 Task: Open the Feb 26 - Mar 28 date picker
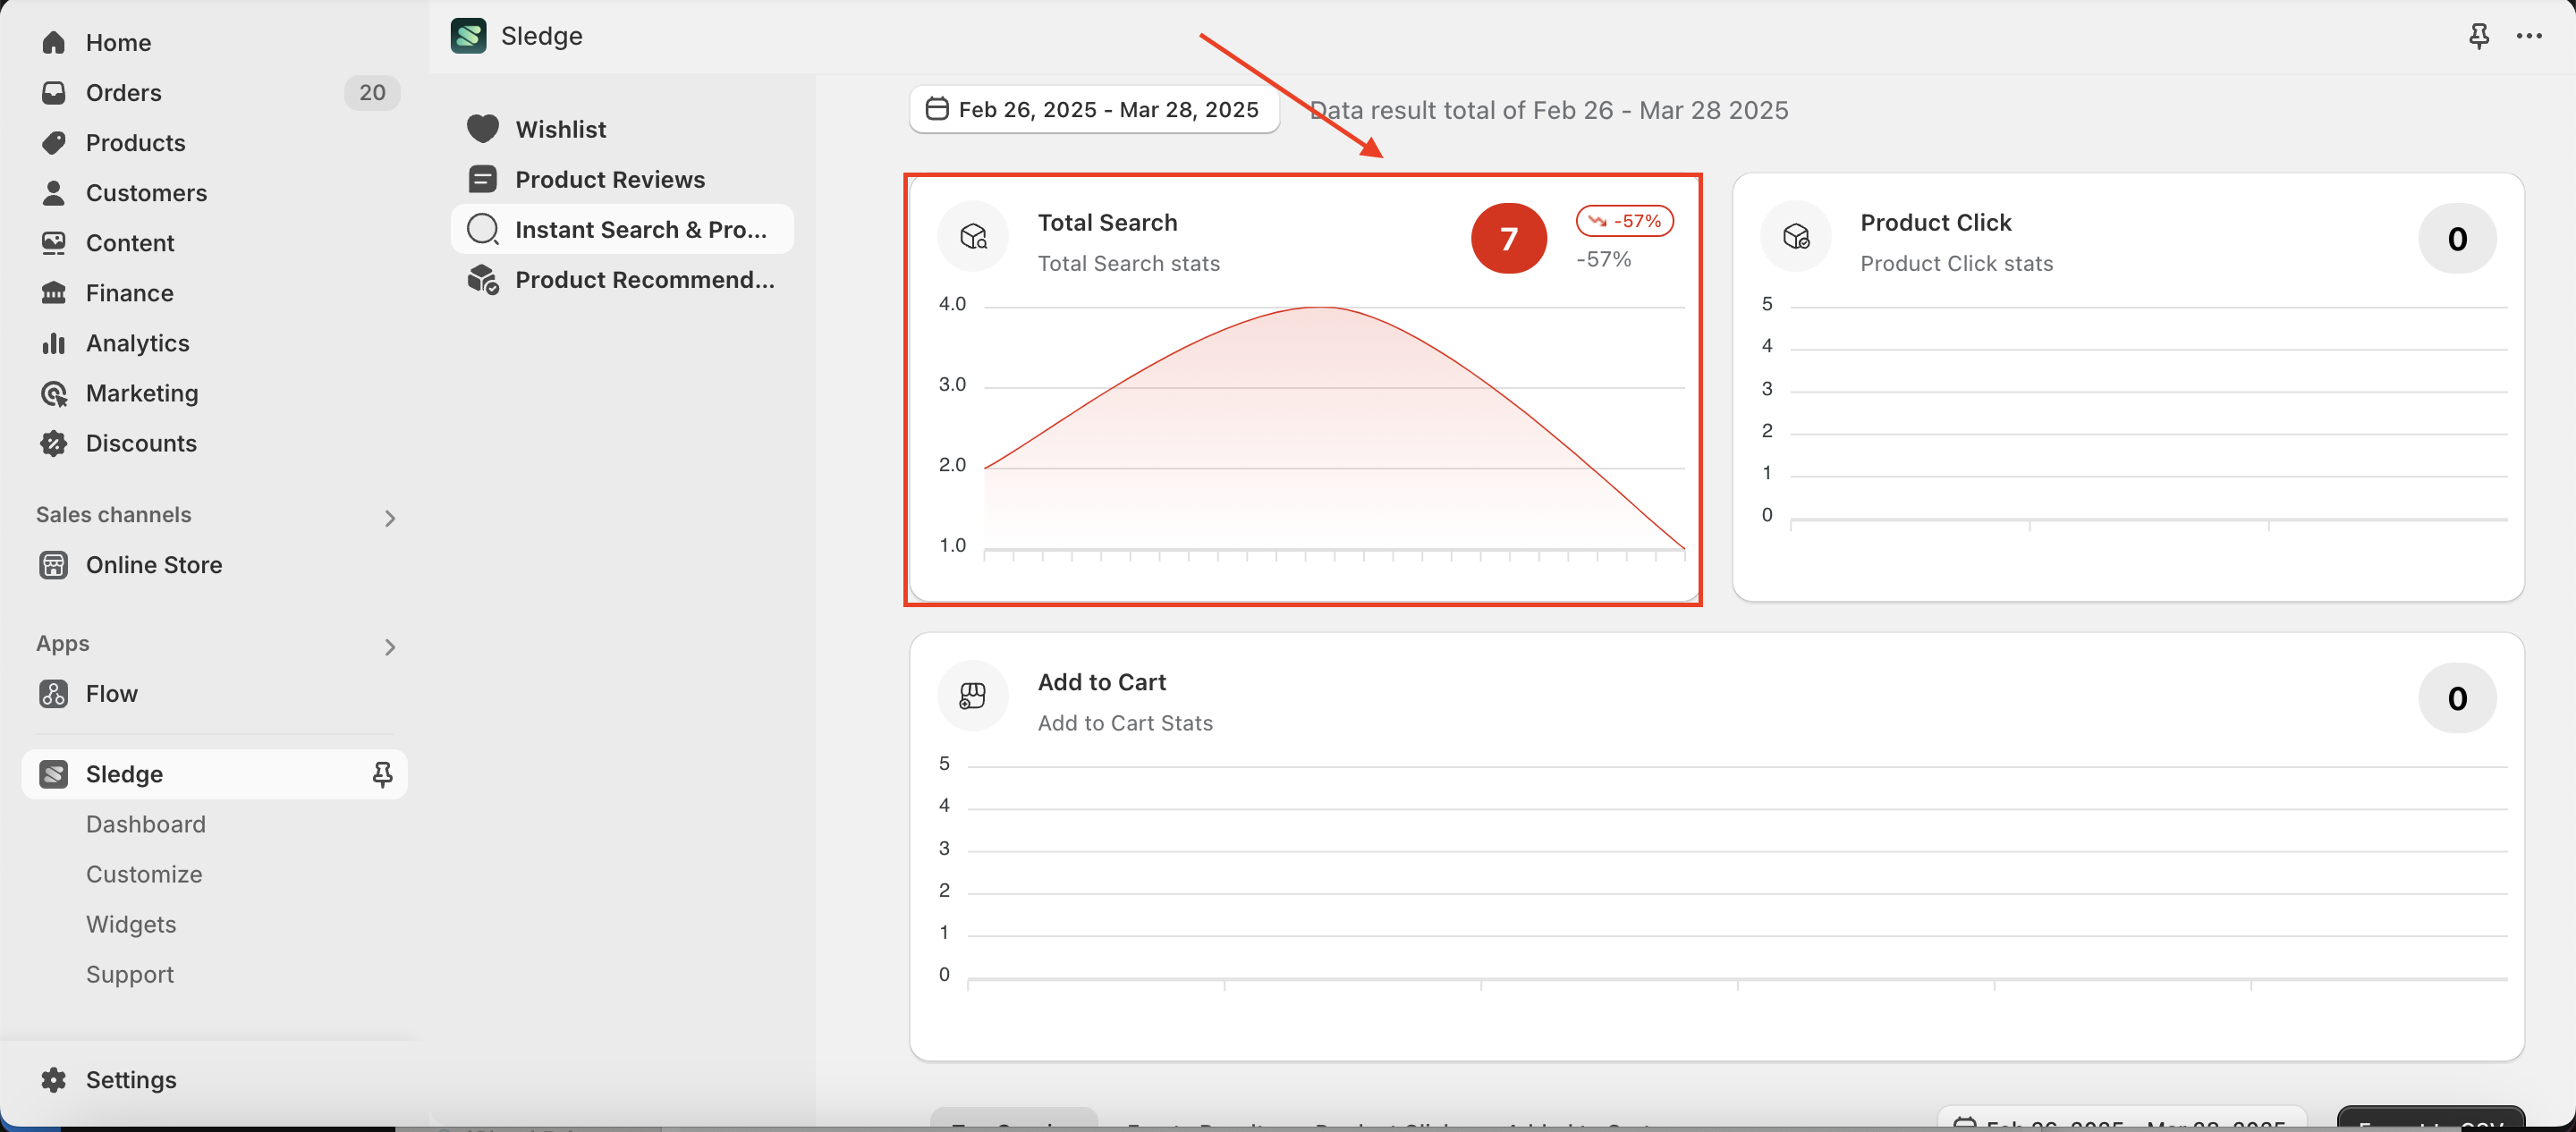pyautogui.click(x=1094, y=109)
